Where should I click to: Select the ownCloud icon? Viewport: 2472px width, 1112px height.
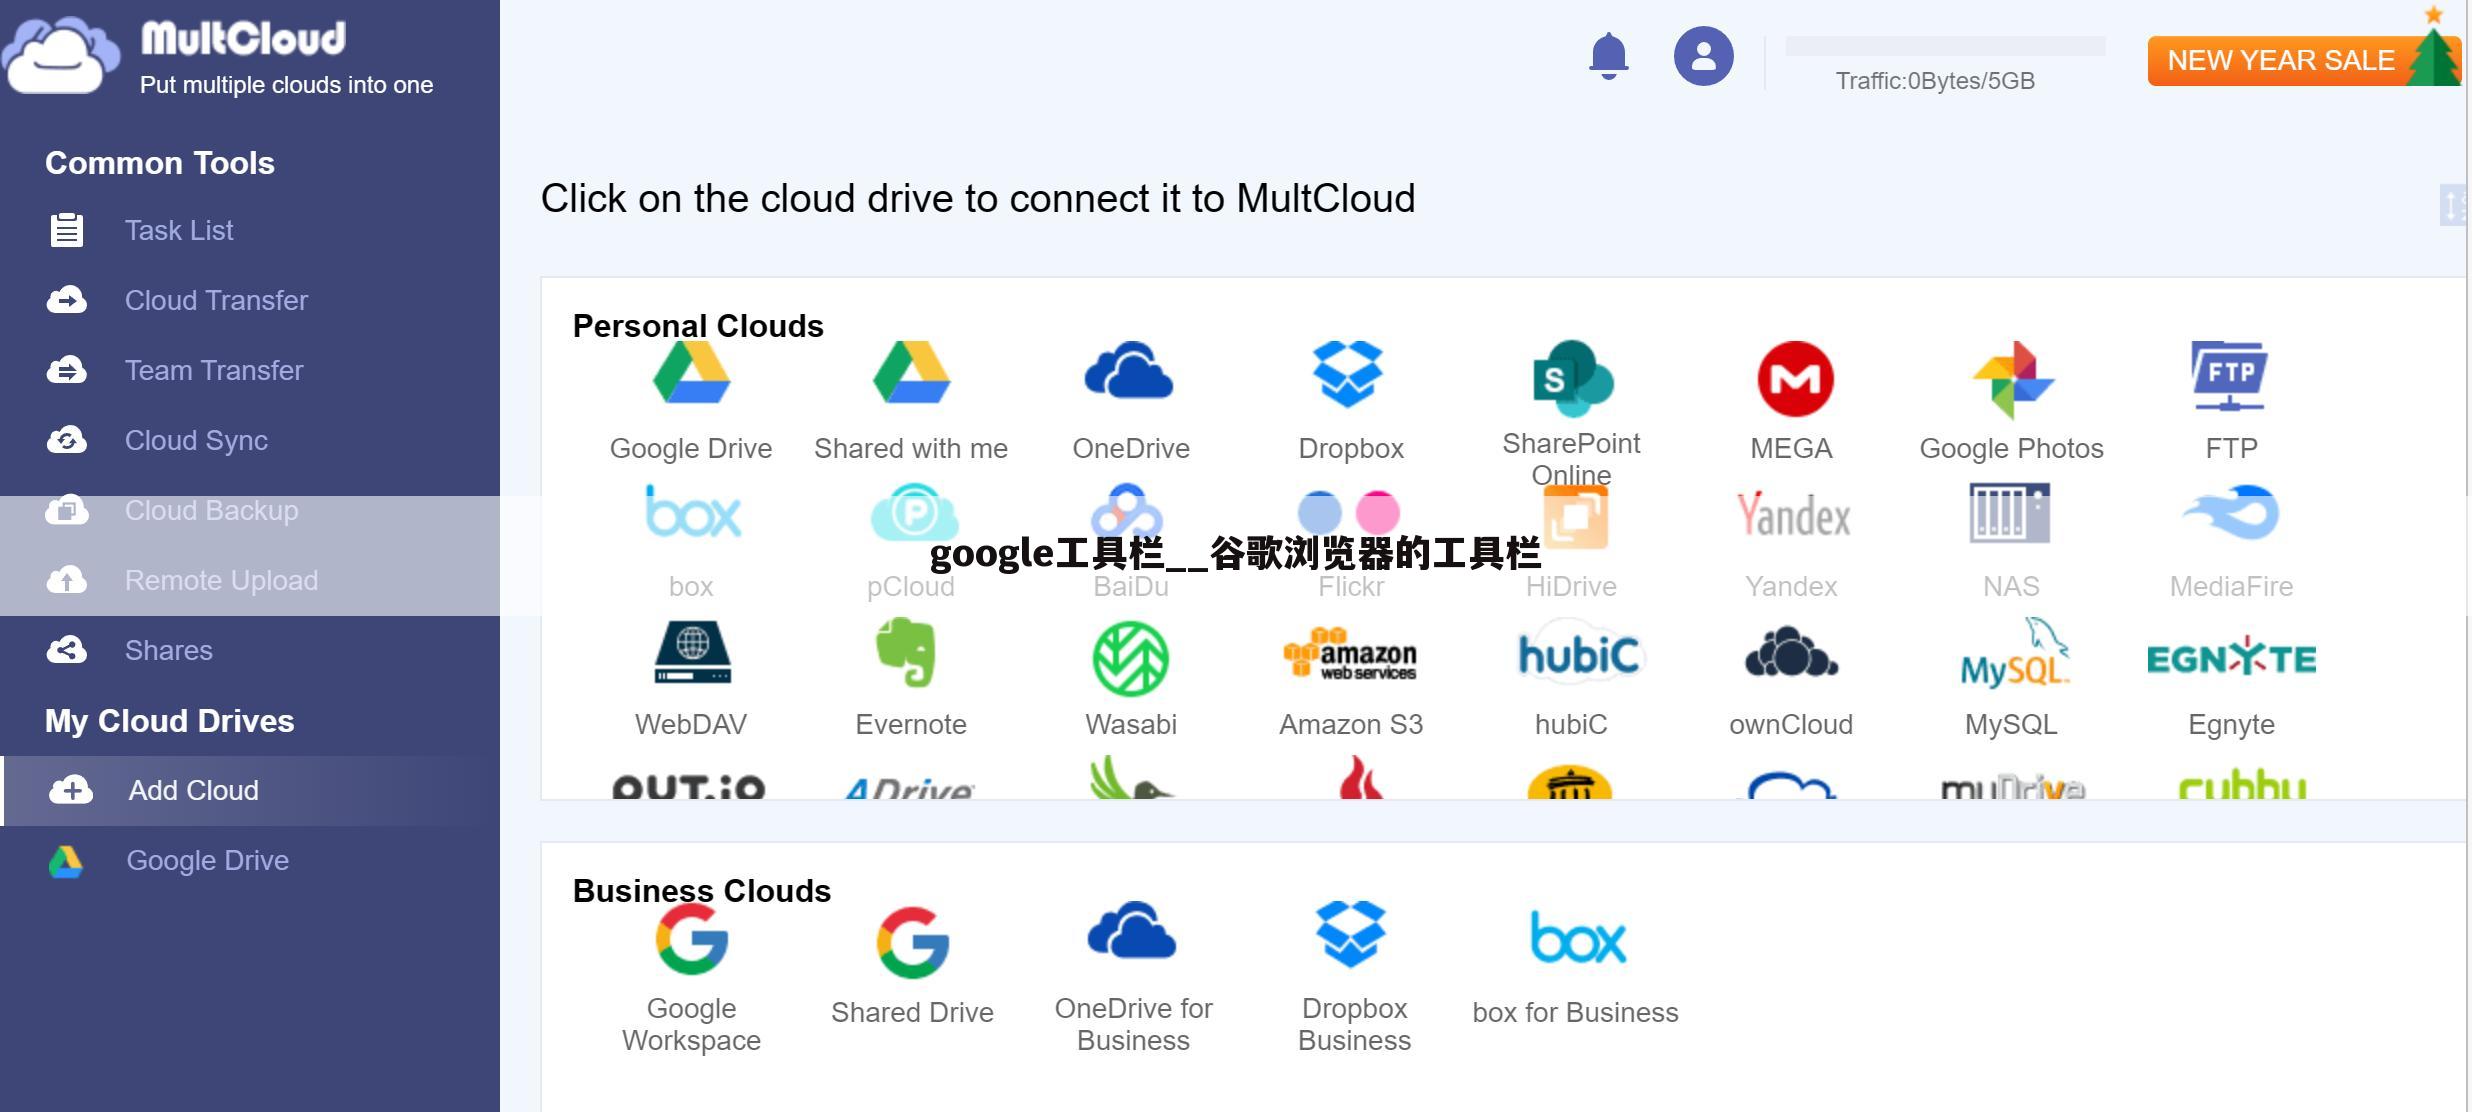1790,652
